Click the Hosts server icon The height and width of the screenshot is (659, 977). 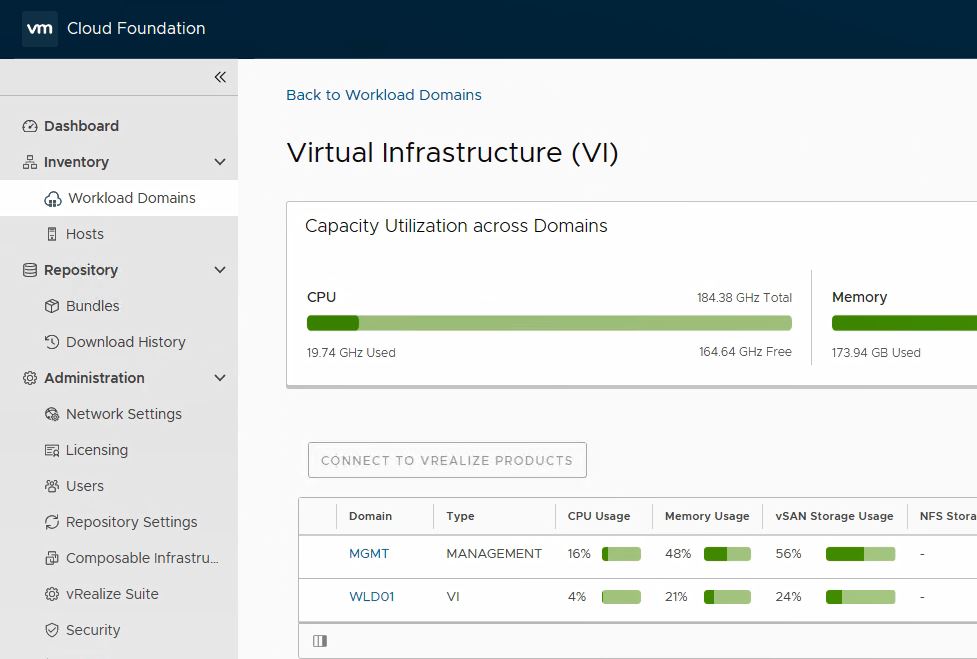pos(53,234)
